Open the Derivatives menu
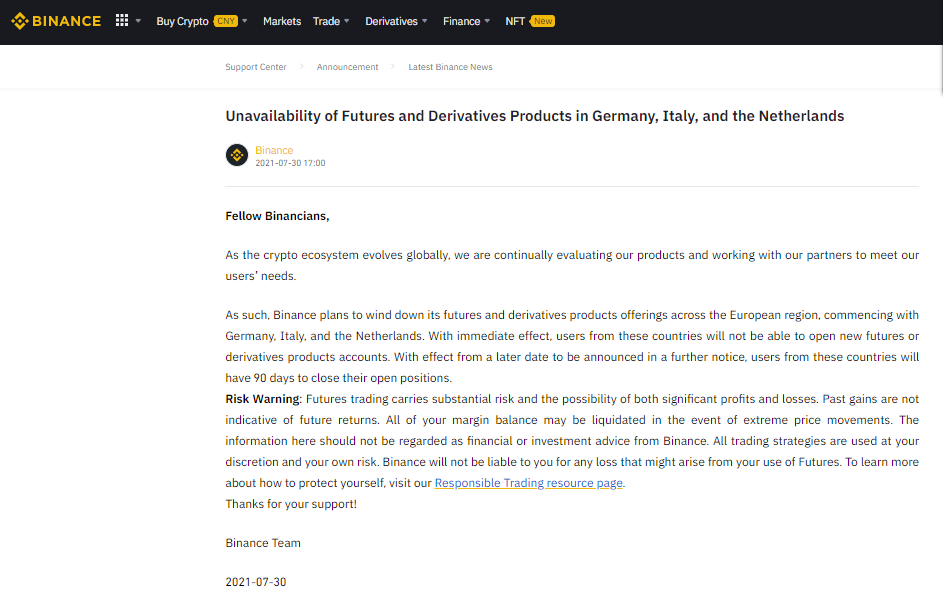The height and width of the screenshot is (599, 943). tap(391, 21)
